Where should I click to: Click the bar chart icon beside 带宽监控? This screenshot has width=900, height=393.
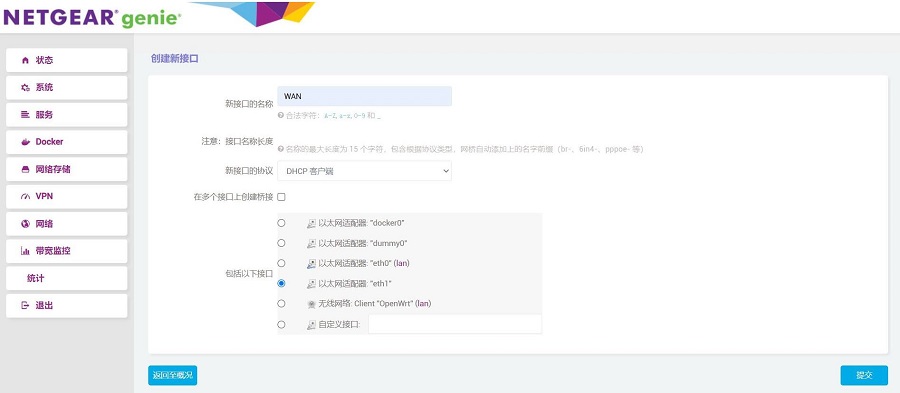pos(25,251)
